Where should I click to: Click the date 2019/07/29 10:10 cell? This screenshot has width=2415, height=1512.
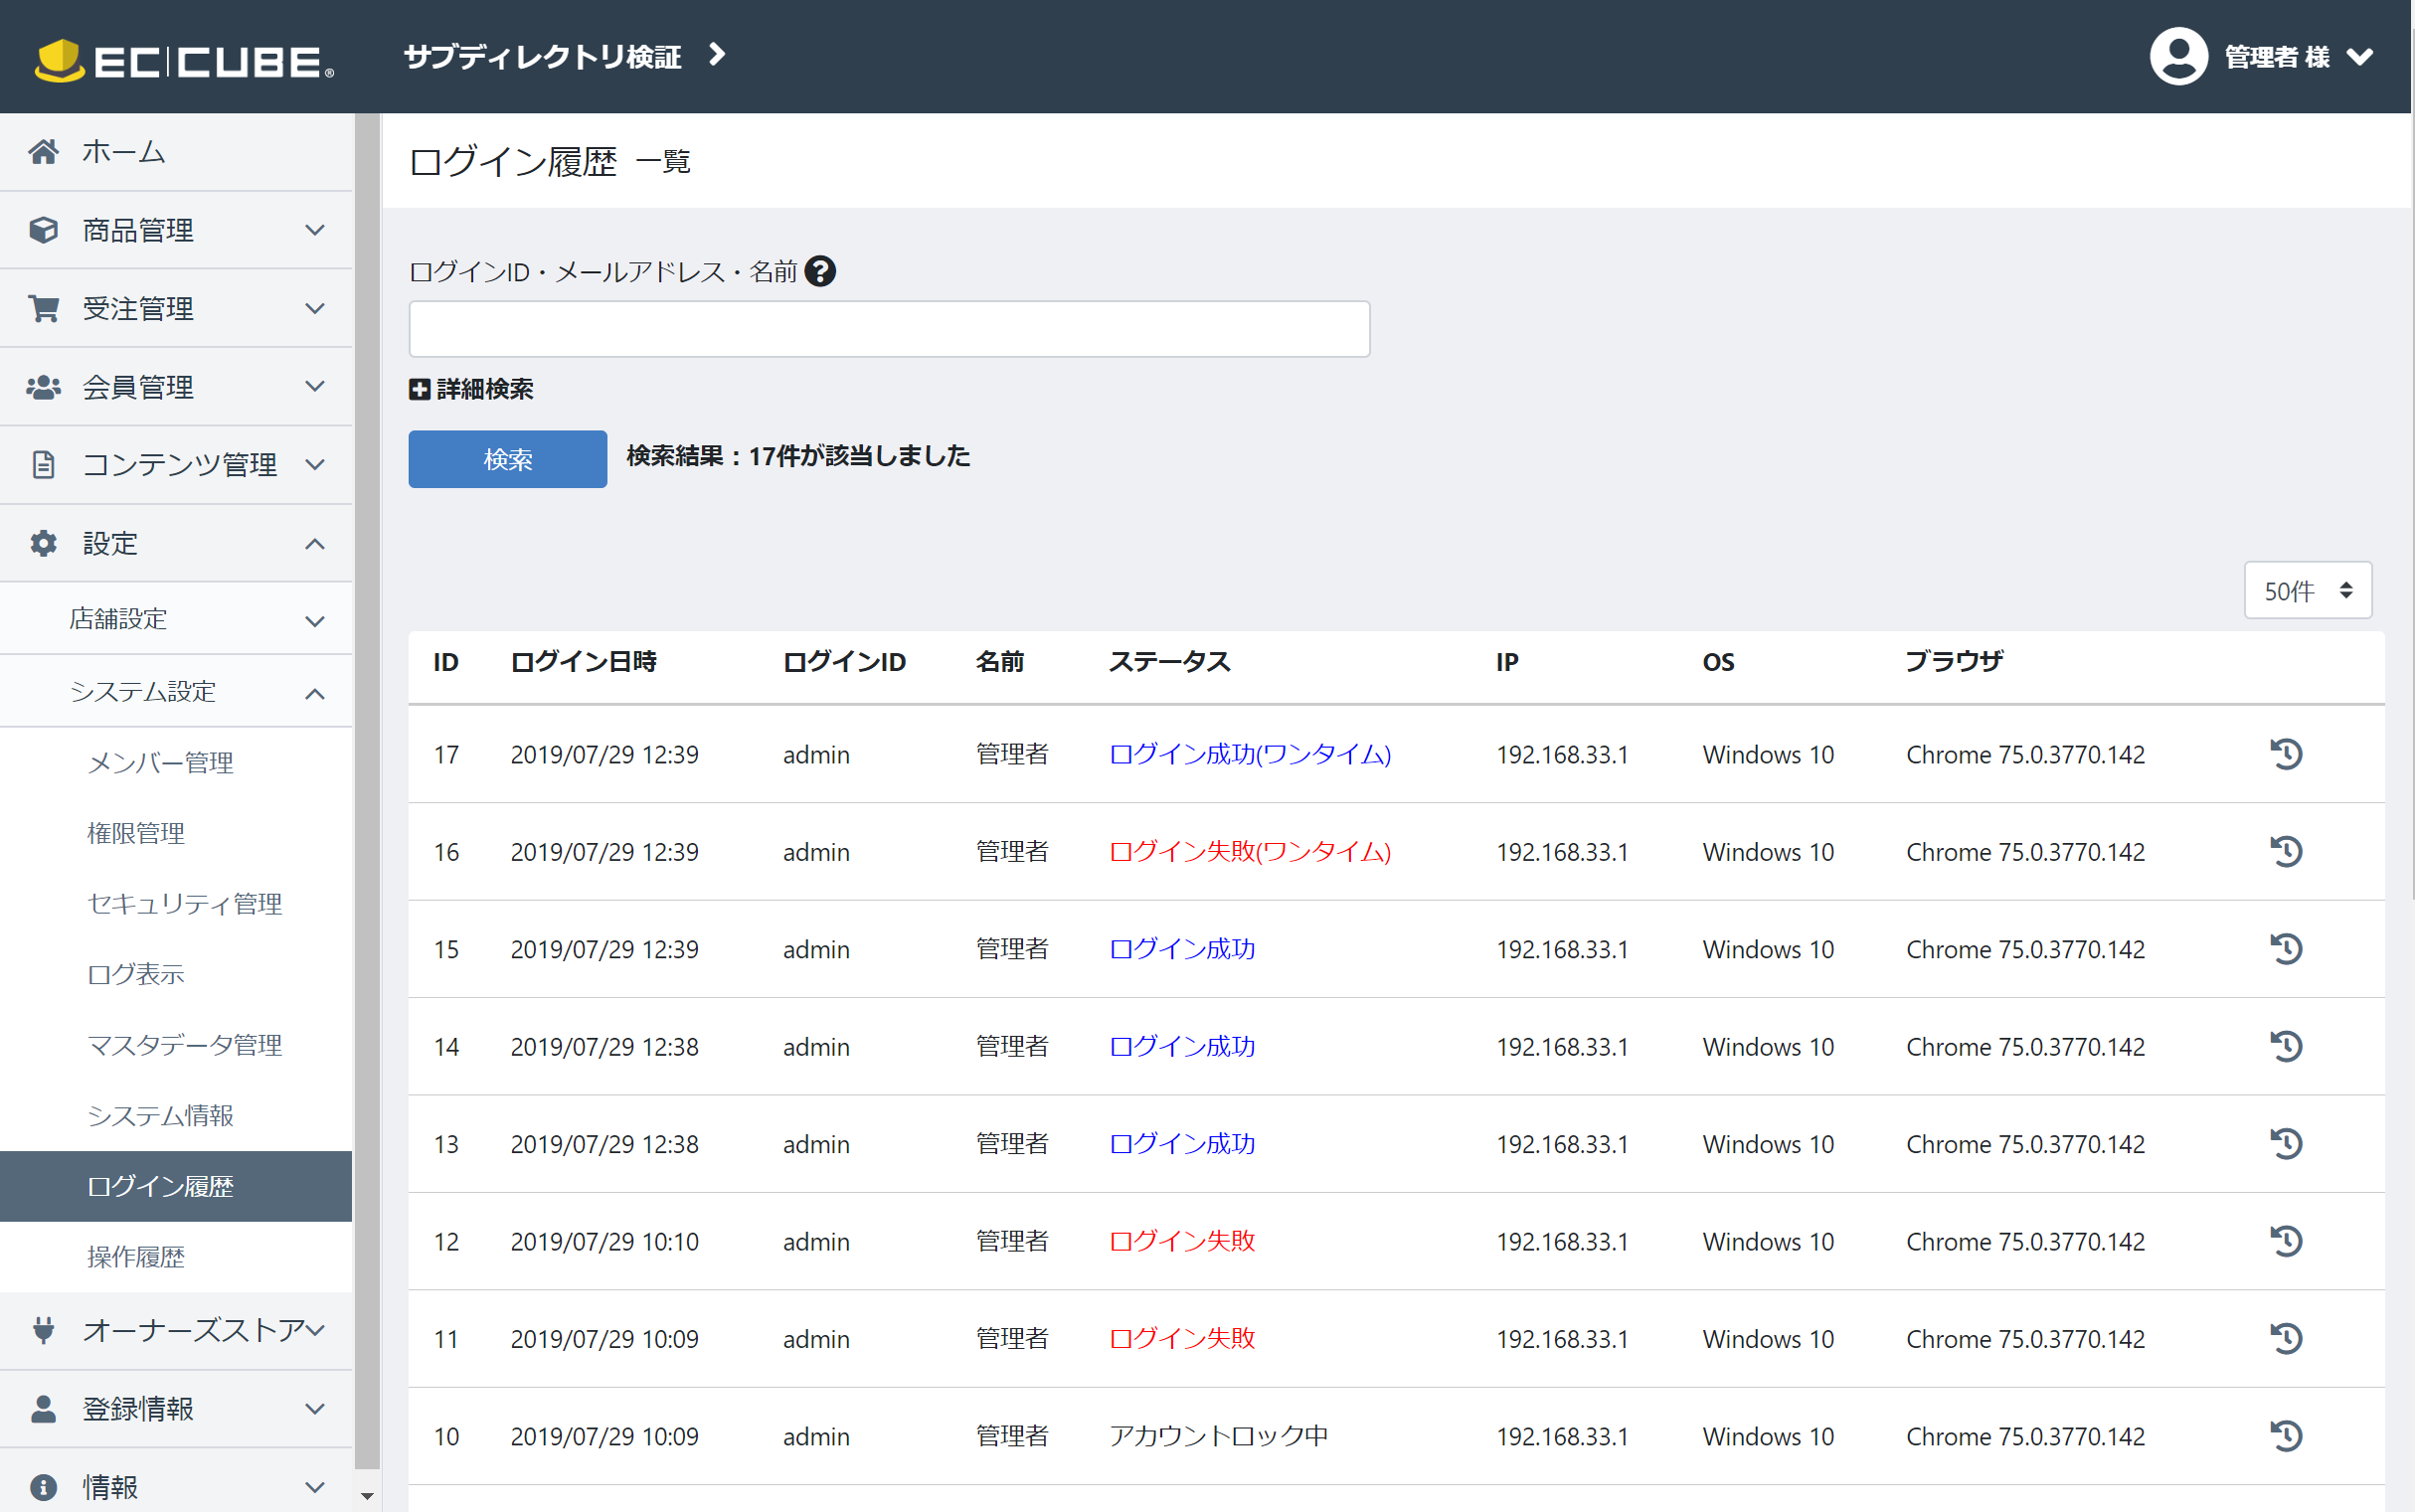[x=604, y=1241]
